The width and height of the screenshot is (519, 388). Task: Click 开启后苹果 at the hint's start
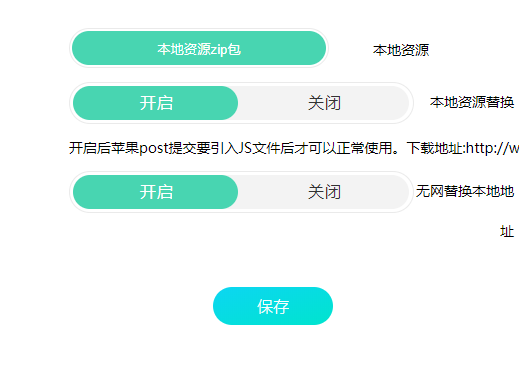pyautogui.click(x=104, y=148)
